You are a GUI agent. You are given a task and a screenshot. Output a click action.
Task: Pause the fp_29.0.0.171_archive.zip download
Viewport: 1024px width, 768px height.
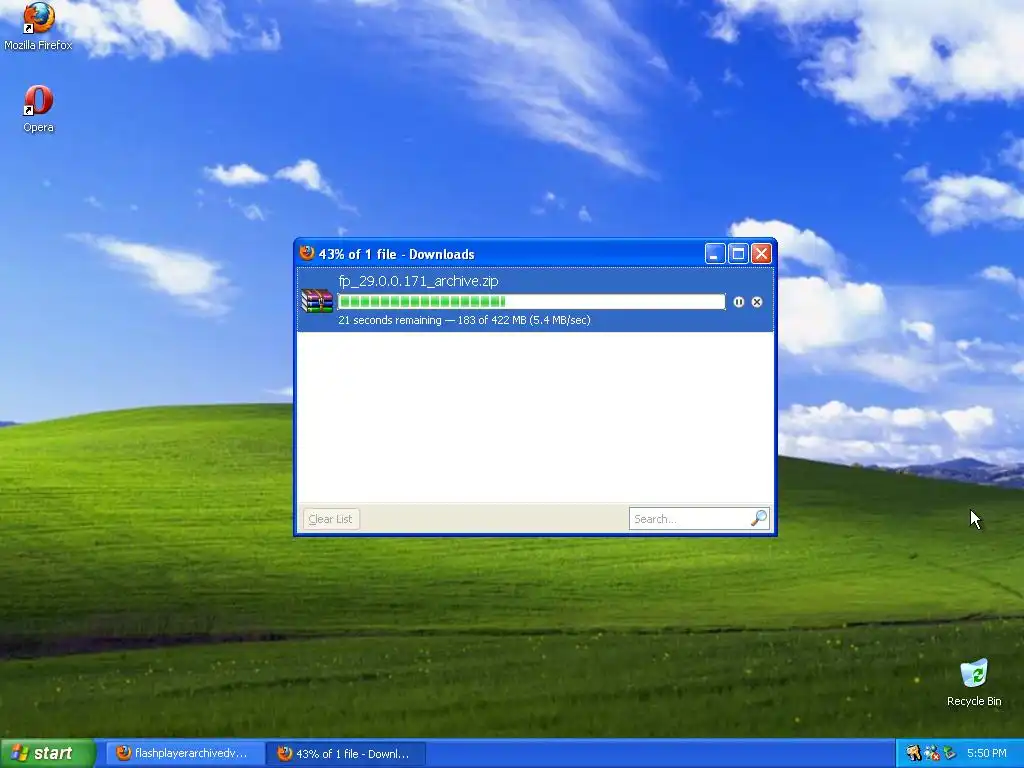click(739, 302)
